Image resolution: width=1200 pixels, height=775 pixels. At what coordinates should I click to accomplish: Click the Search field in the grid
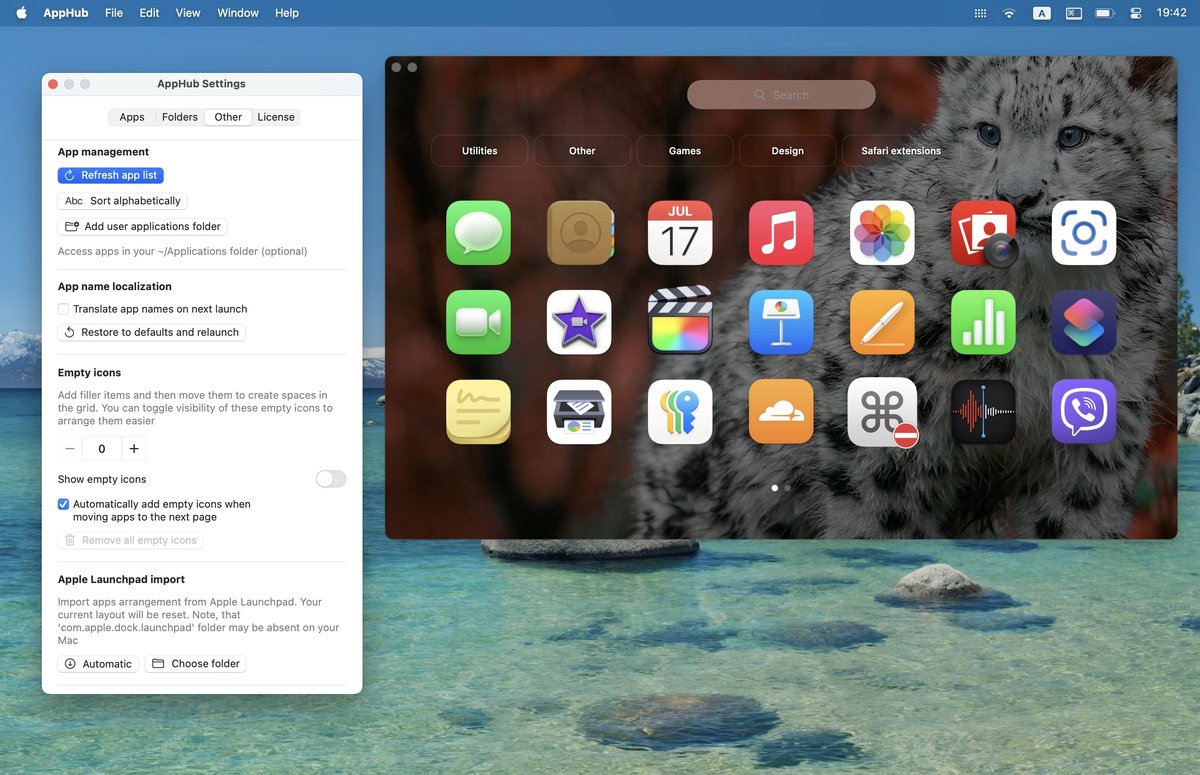pos(781,94)
